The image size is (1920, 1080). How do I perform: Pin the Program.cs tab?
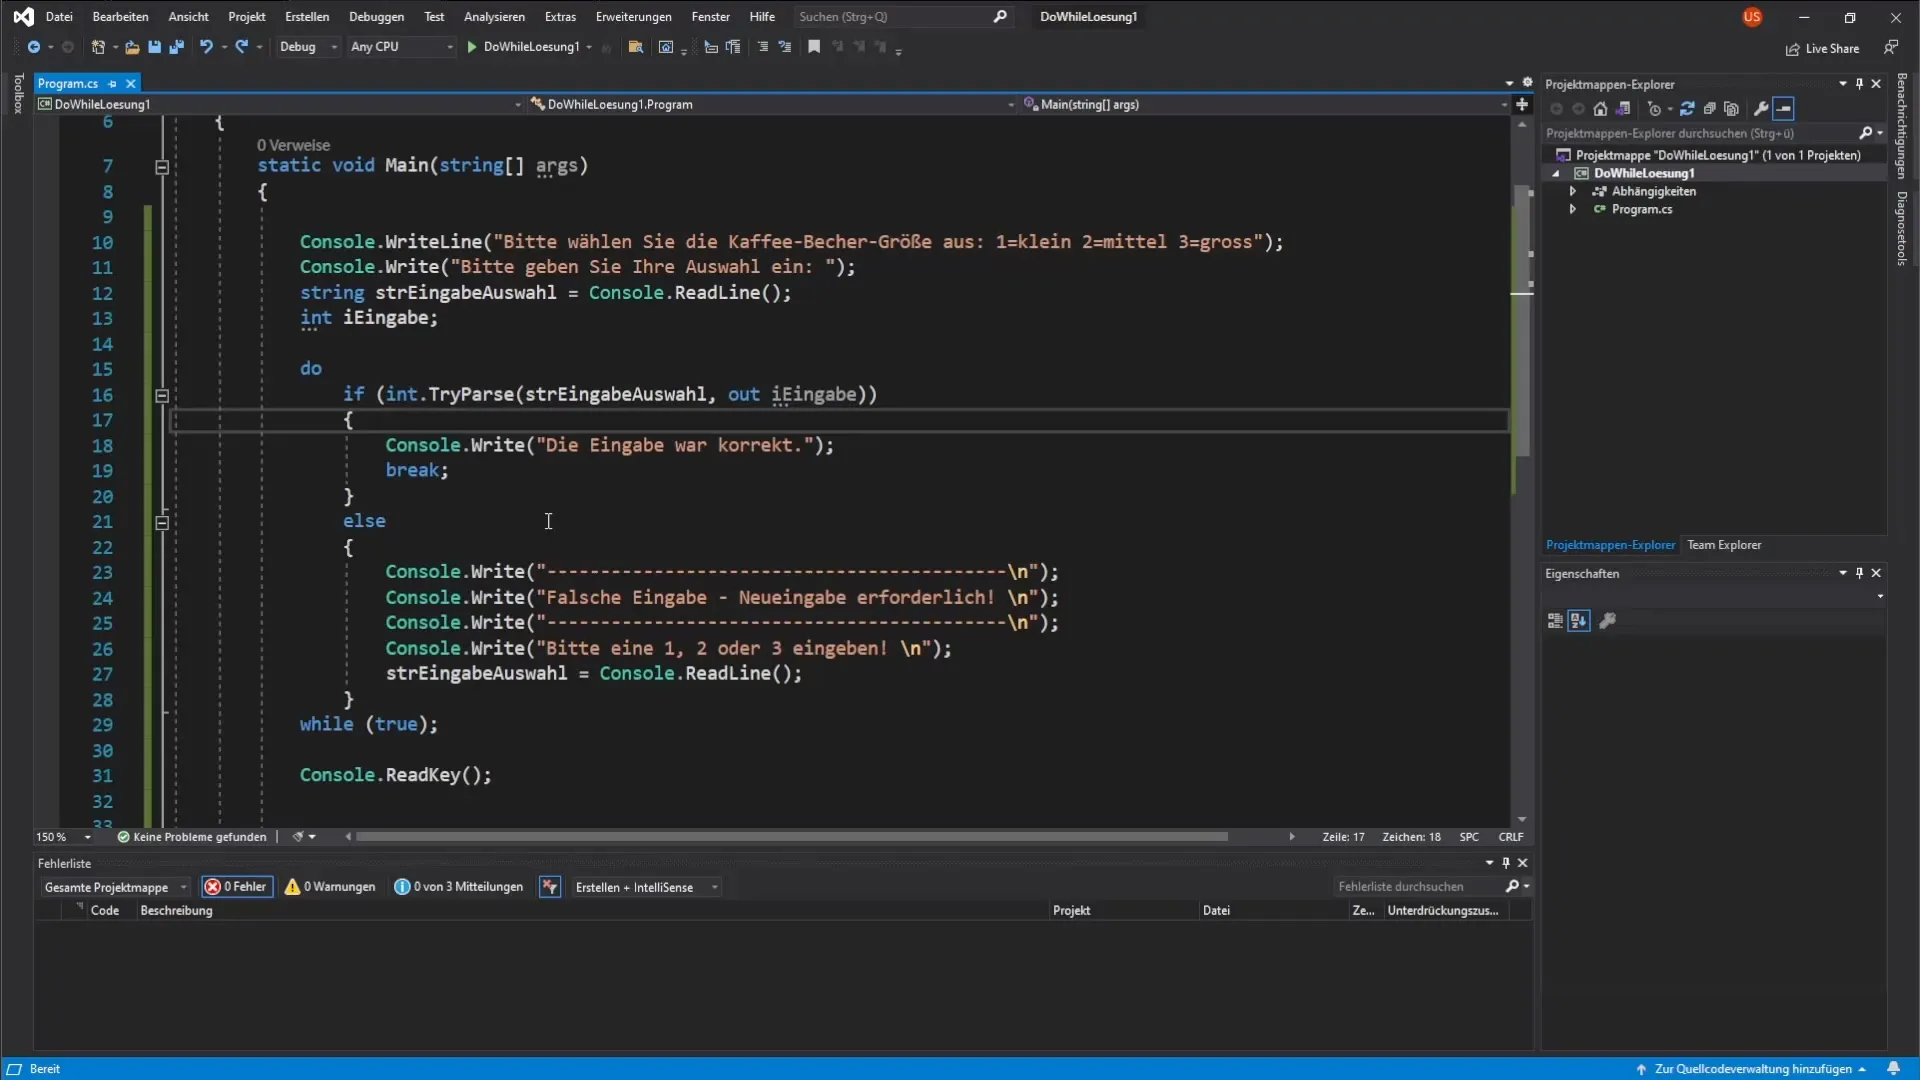[112, 84]
